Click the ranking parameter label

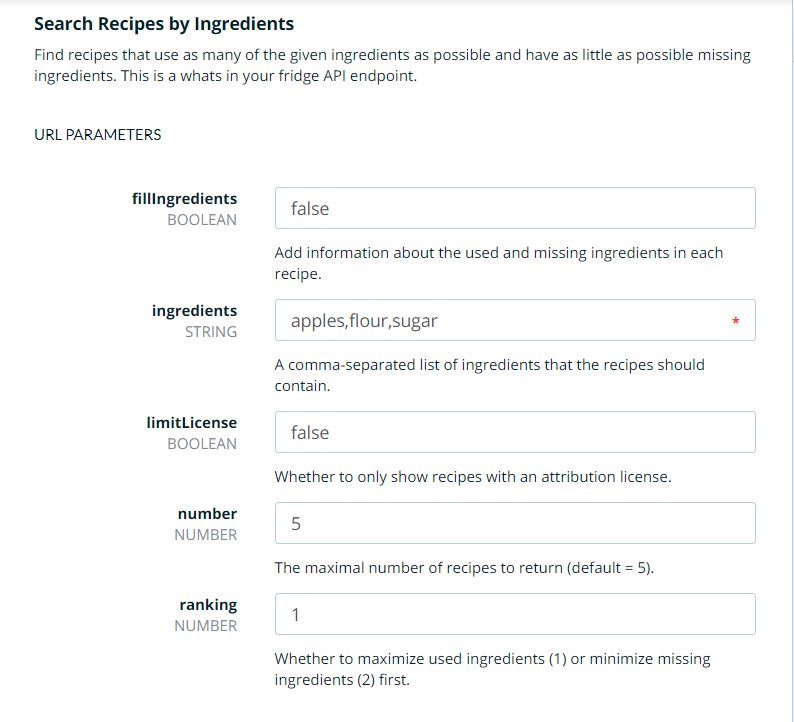(208, 605)
